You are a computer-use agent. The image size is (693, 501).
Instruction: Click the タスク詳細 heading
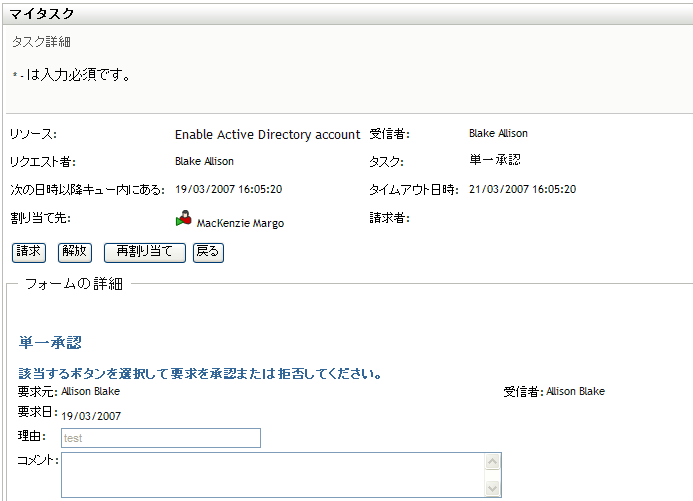point(40,43)
